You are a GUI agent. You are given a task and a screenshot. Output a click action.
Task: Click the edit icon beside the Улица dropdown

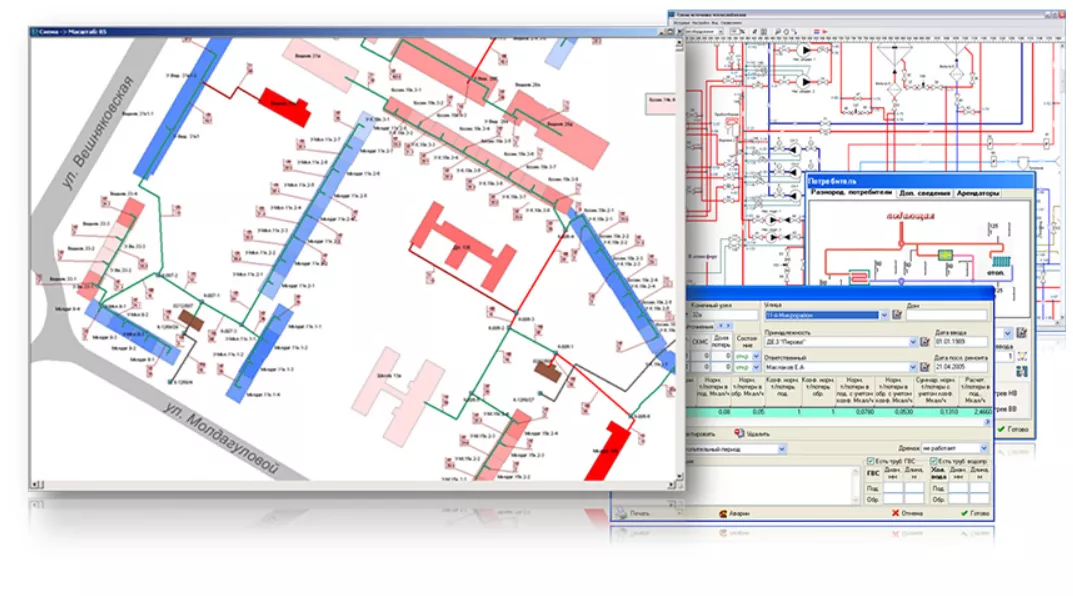coord(897,315)
